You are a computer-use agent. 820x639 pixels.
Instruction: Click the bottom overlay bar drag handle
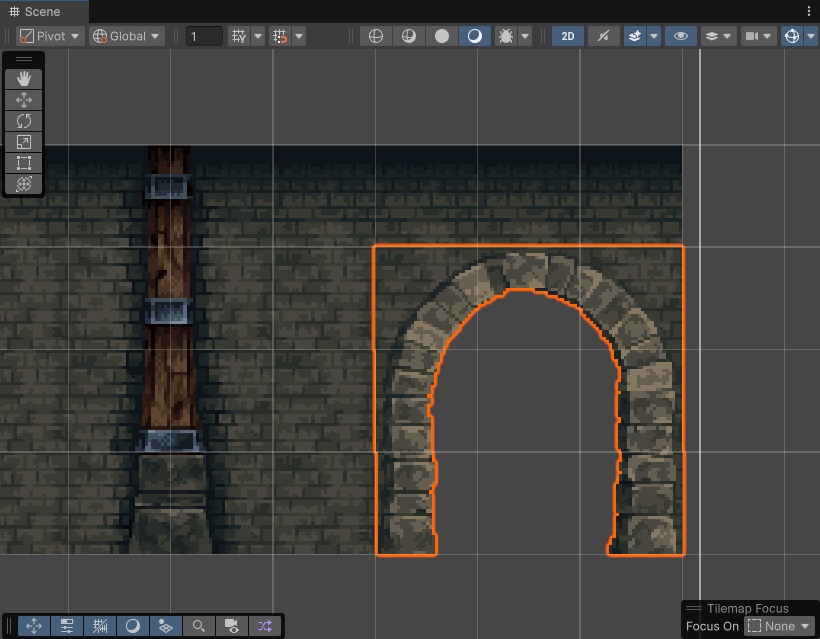click(x=9, y=625)
